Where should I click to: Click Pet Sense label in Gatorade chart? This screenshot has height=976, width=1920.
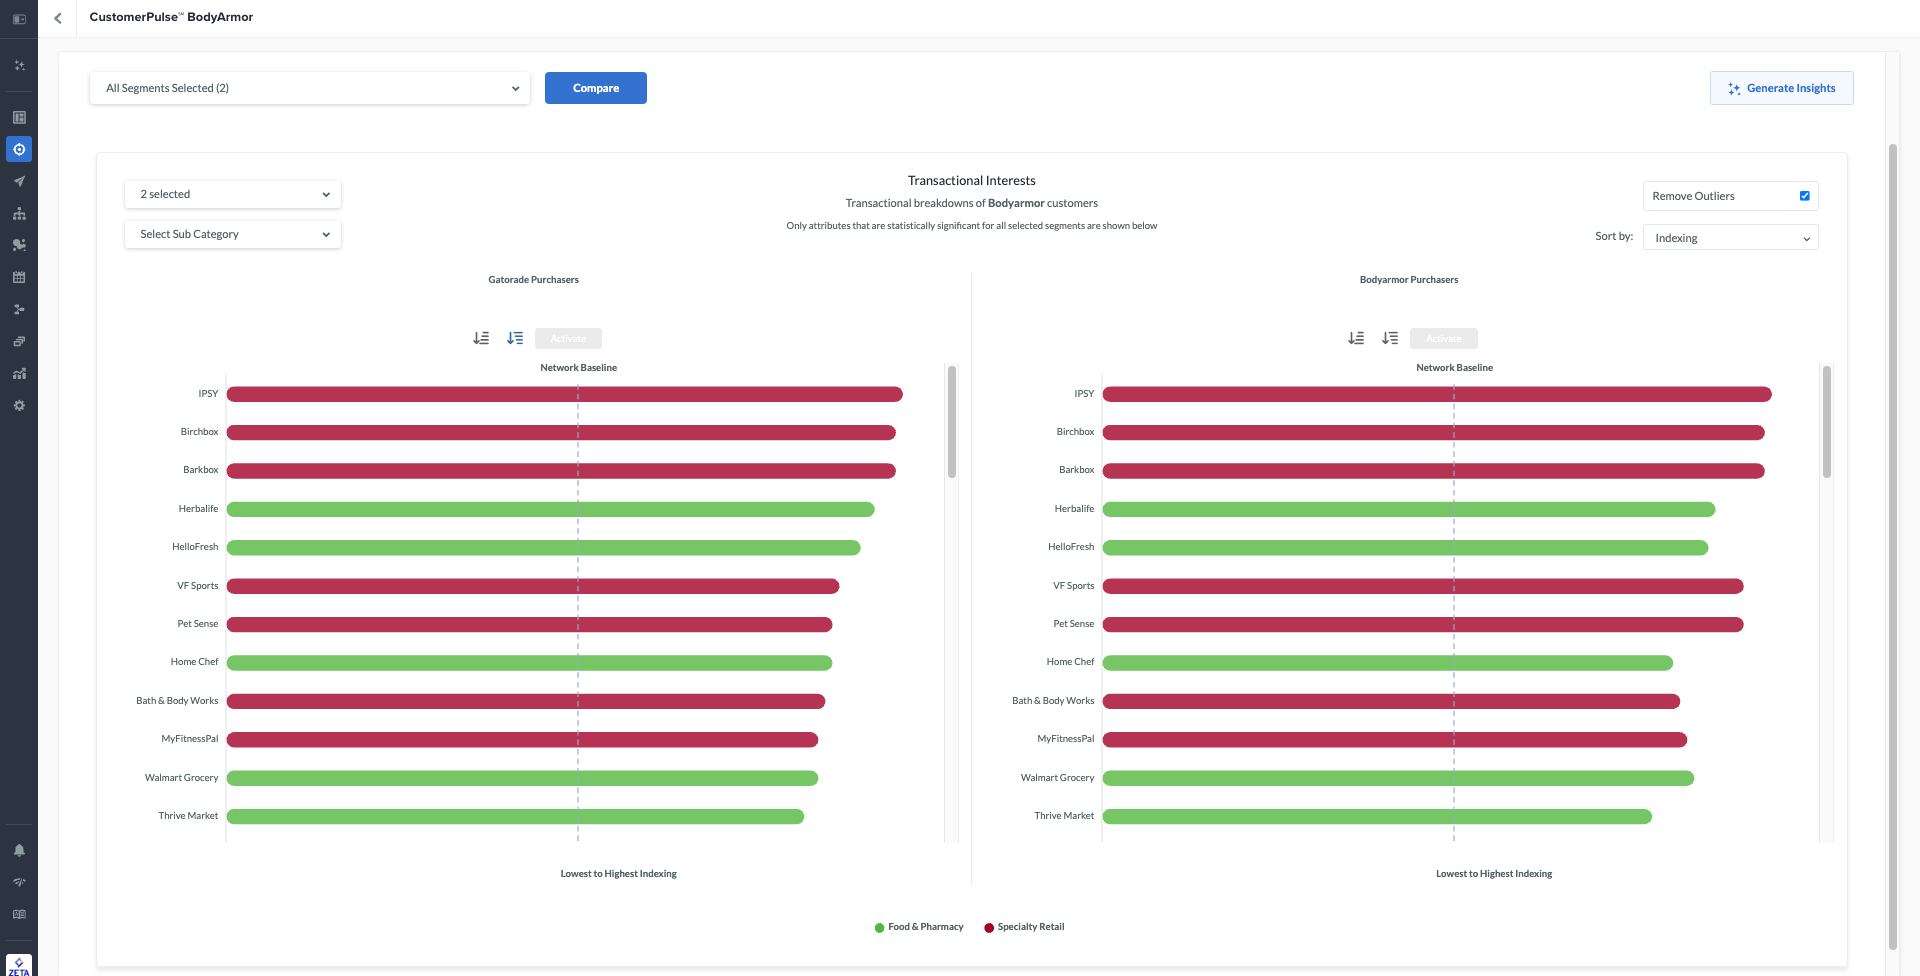pyautogui.click(x=198, y=624)
